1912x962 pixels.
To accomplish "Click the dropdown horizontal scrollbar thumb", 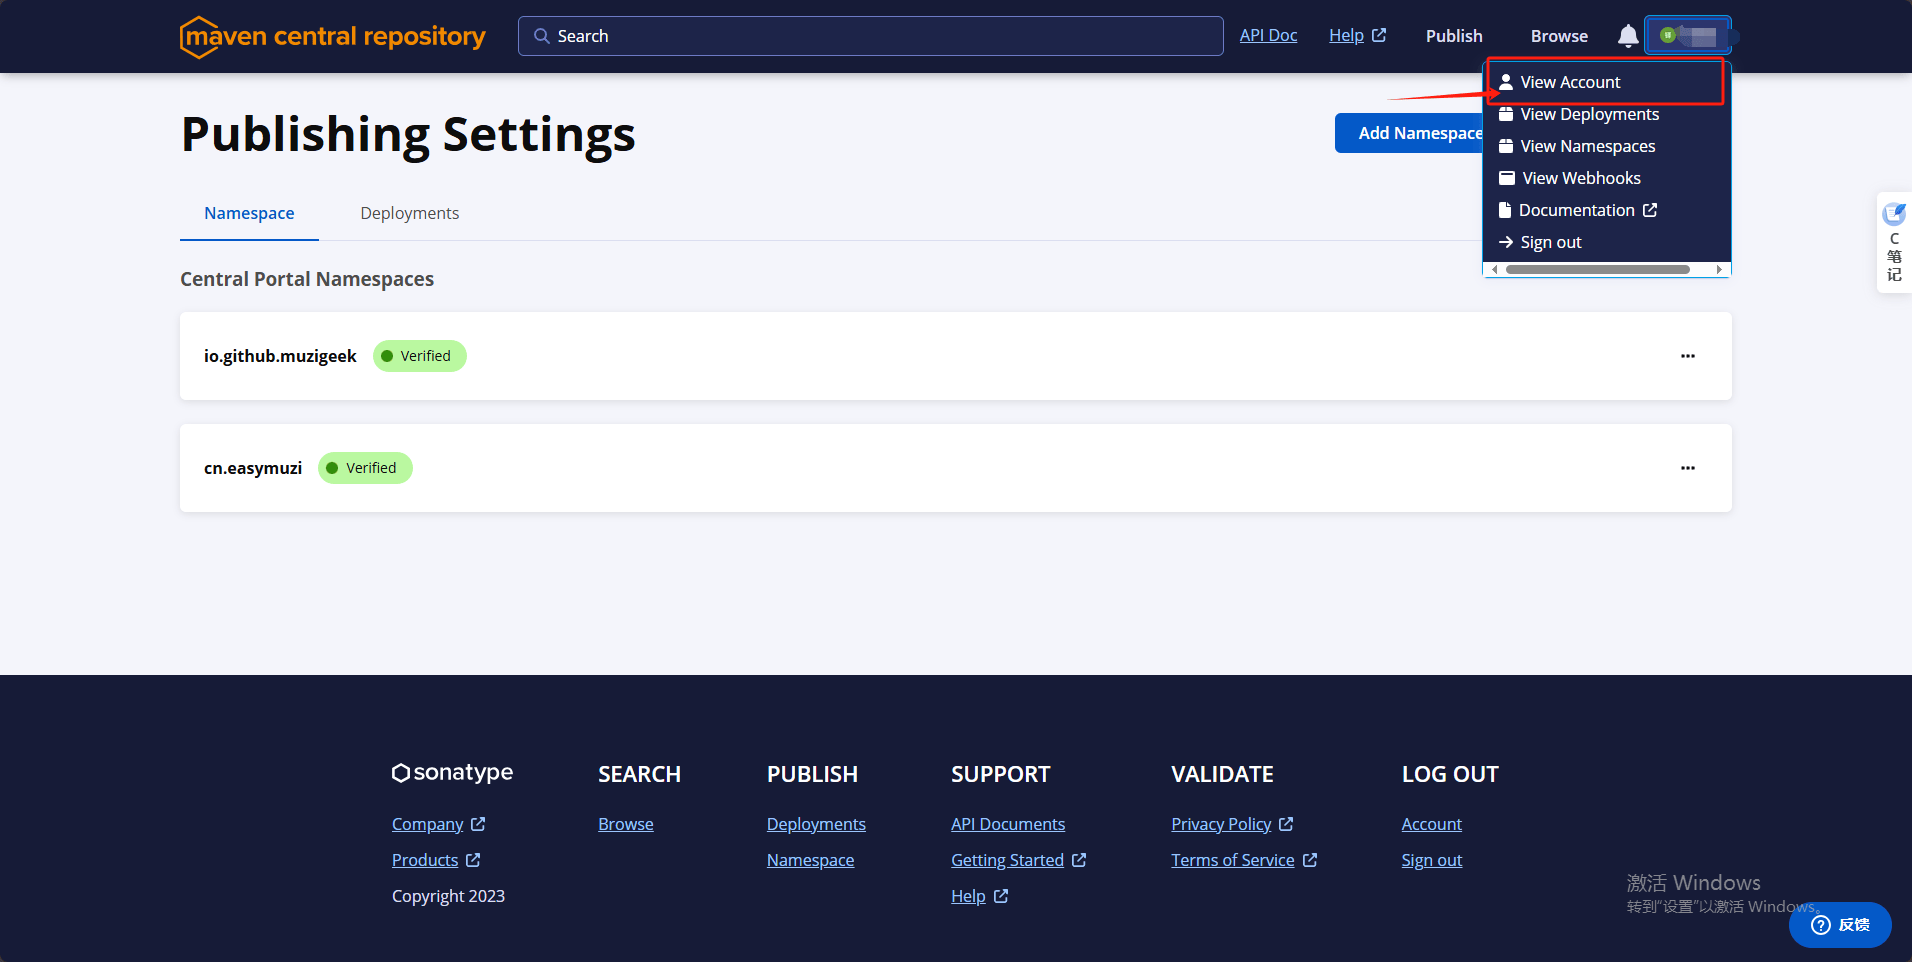I will click(1598, 270).
